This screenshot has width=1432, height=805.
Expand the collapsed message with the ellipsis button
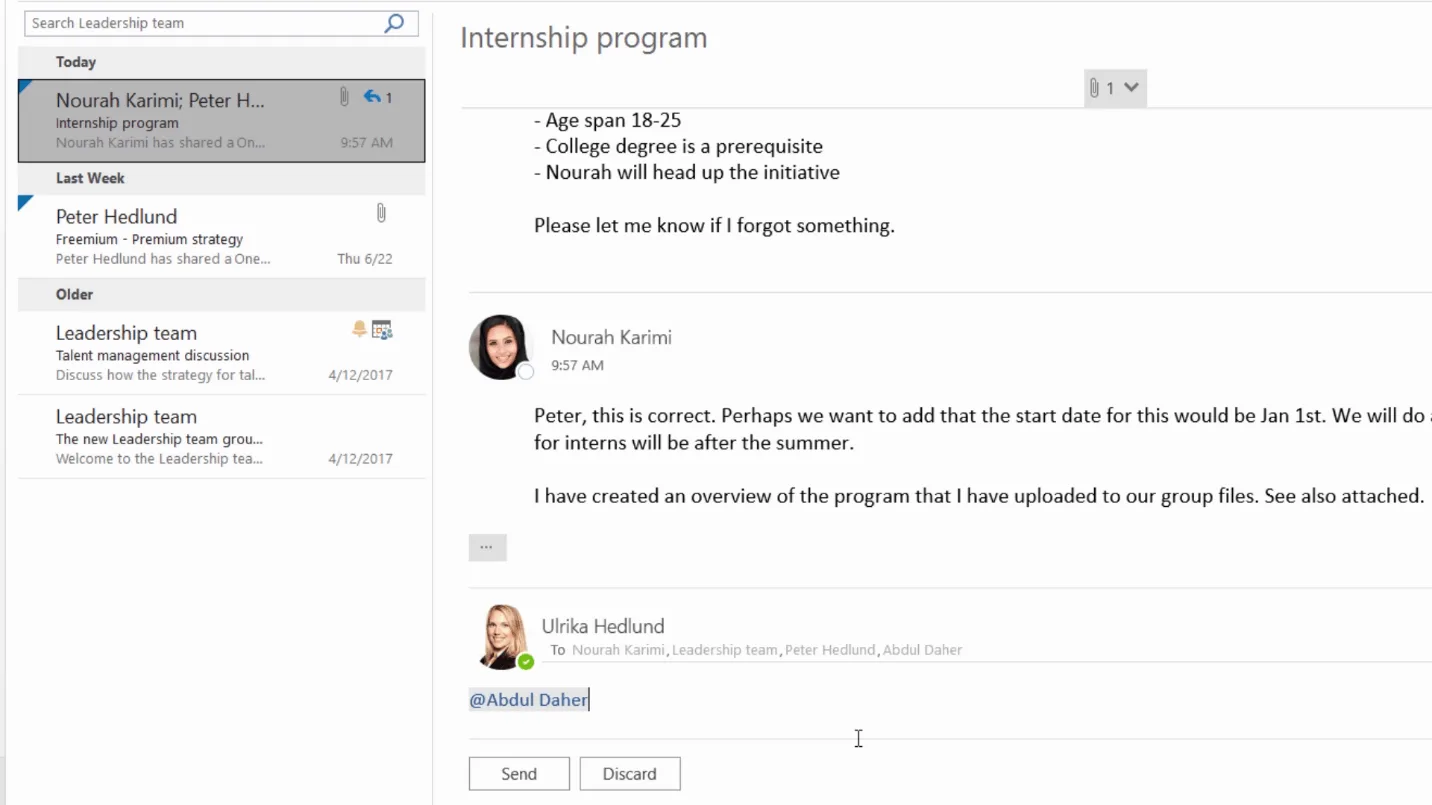pos(487,547)
